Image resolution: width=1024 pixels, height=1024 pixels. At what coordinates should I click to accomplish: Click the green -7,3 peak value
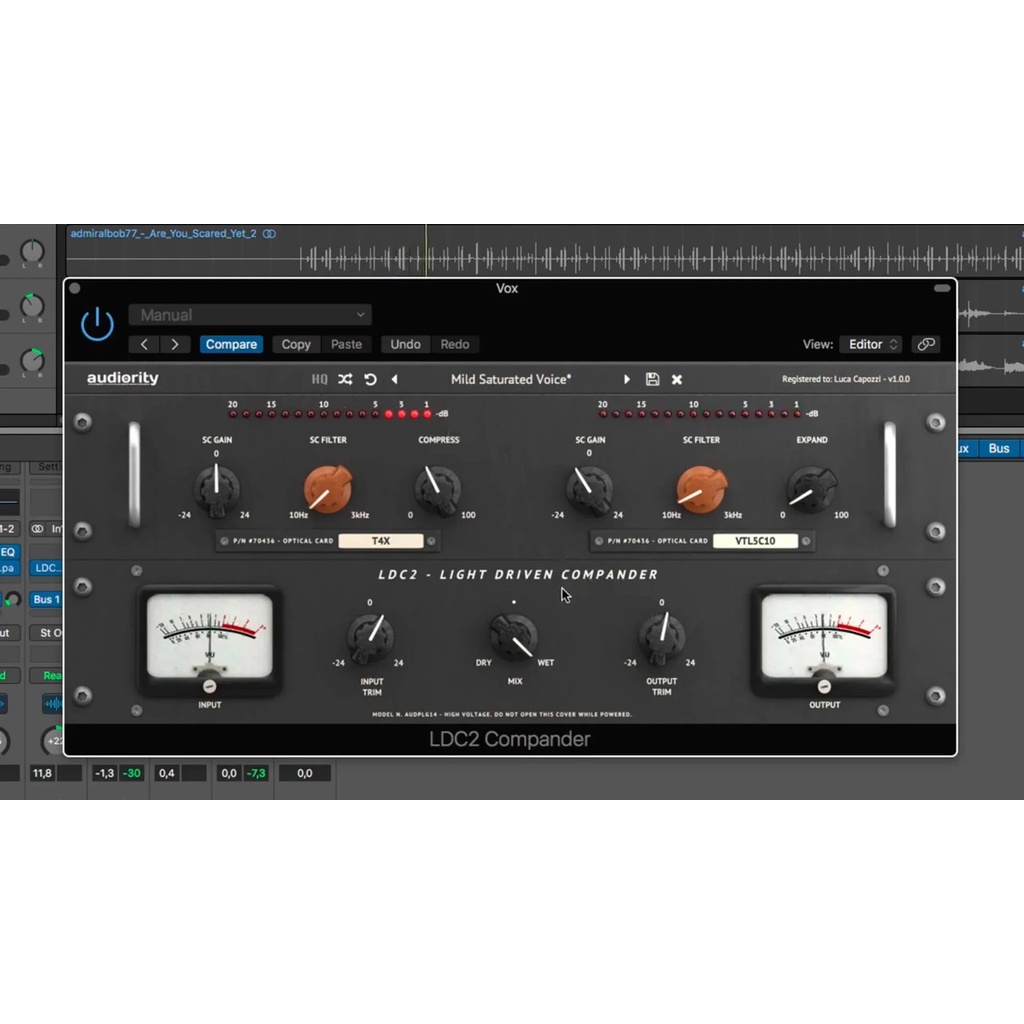[x=256, y=773]
